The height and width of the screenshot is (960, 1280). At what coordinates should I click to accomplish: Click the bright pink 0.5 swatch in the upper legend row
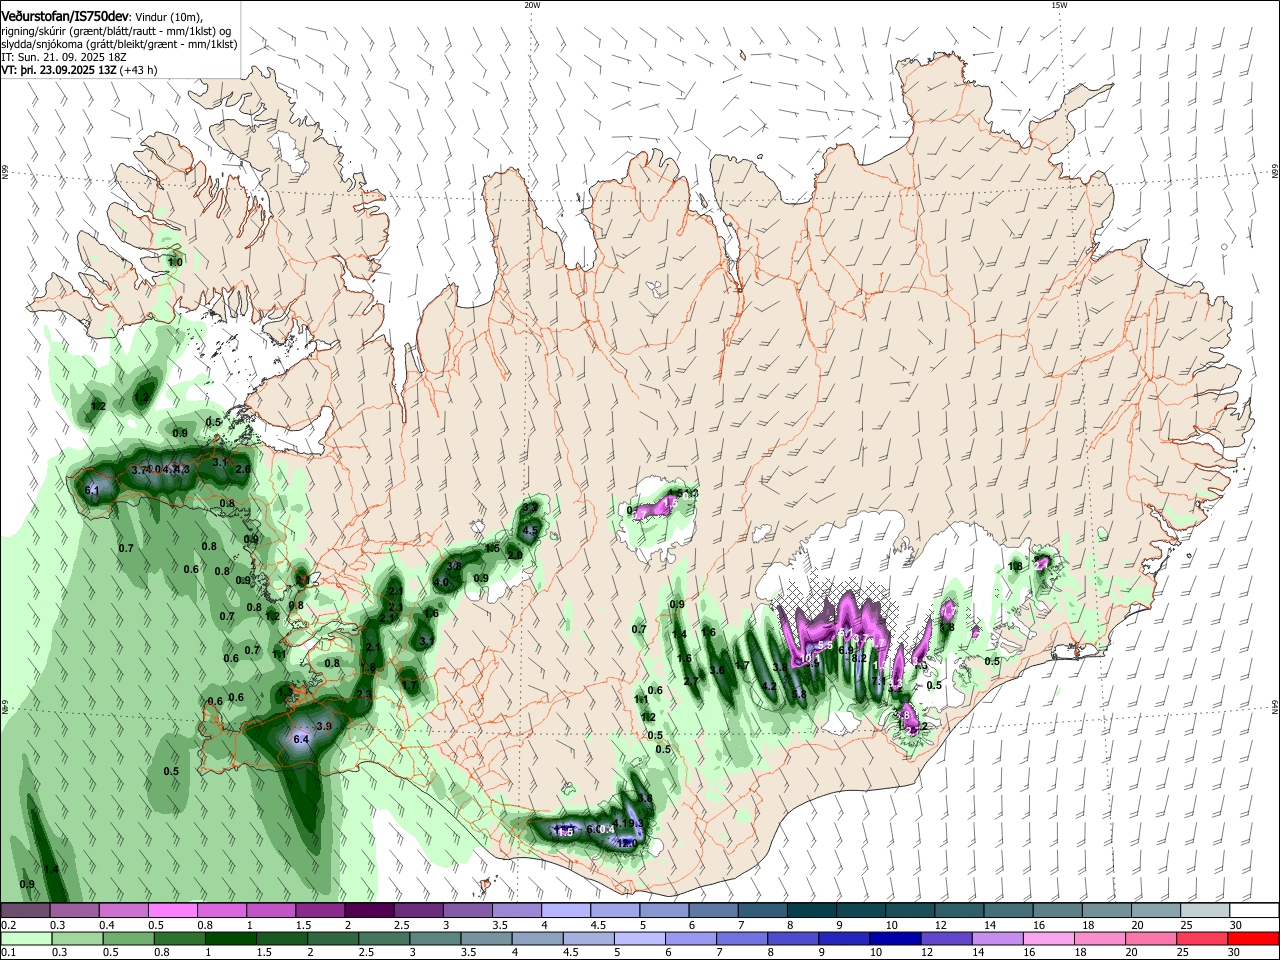coord(173,911)
